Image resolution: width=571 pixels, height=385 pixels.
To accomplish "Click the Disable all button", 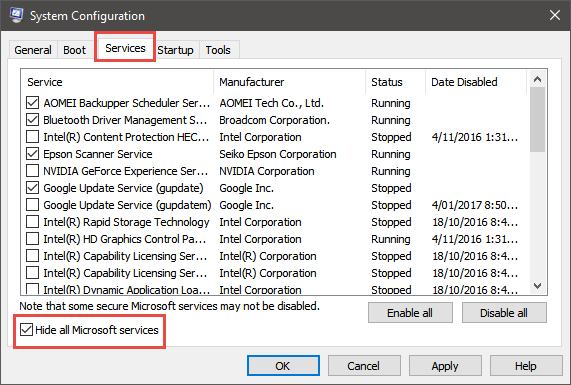I will coord(504,313).
